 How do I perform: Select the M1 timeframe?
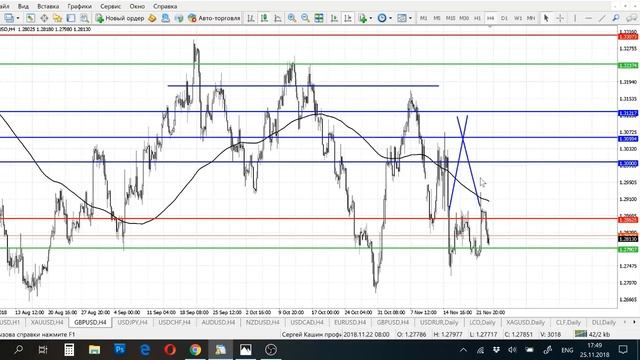point(424,18)
